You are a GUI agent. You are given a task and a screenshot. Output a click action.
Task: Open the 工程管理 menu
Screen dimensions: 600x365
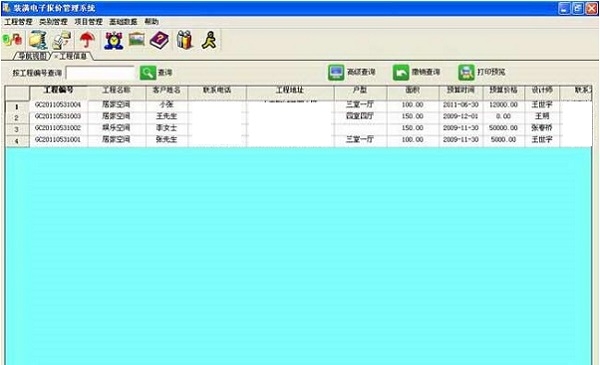click(18, 22)
